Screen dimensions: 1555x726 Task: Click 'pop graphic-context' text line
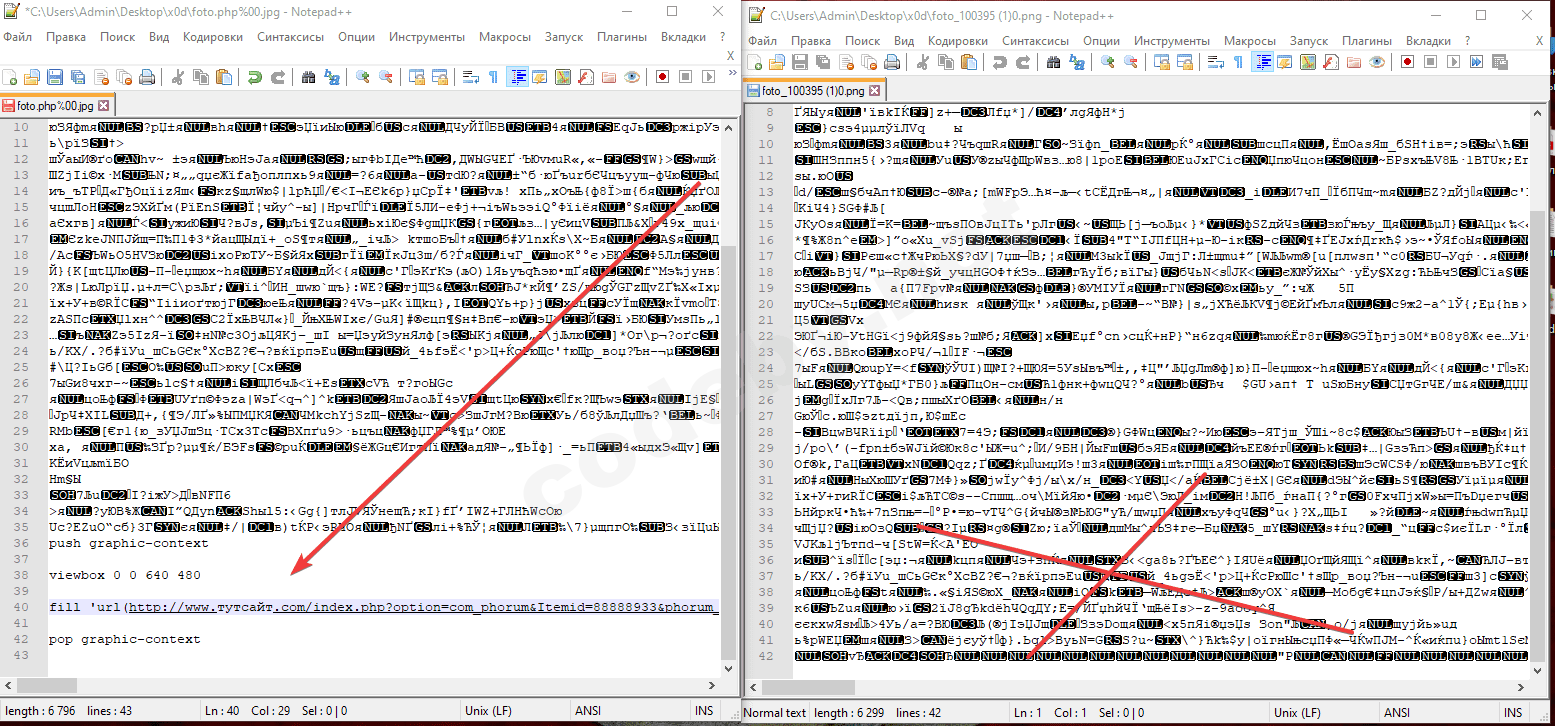point(125,639)
